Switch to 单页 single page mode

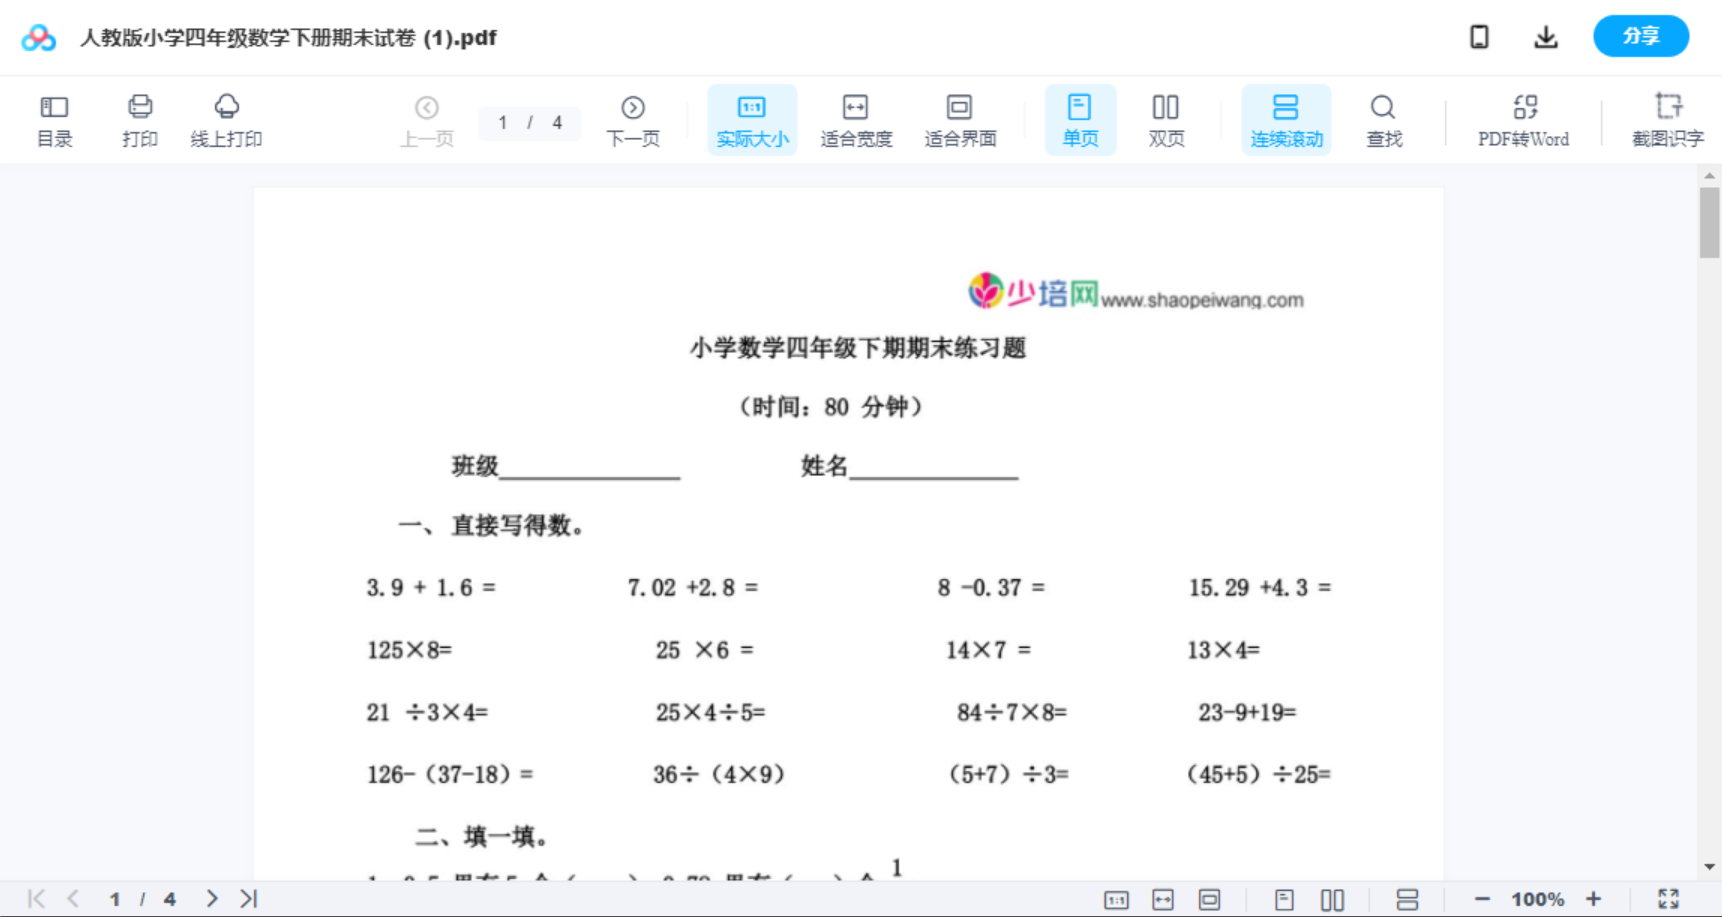(1080, 119)
